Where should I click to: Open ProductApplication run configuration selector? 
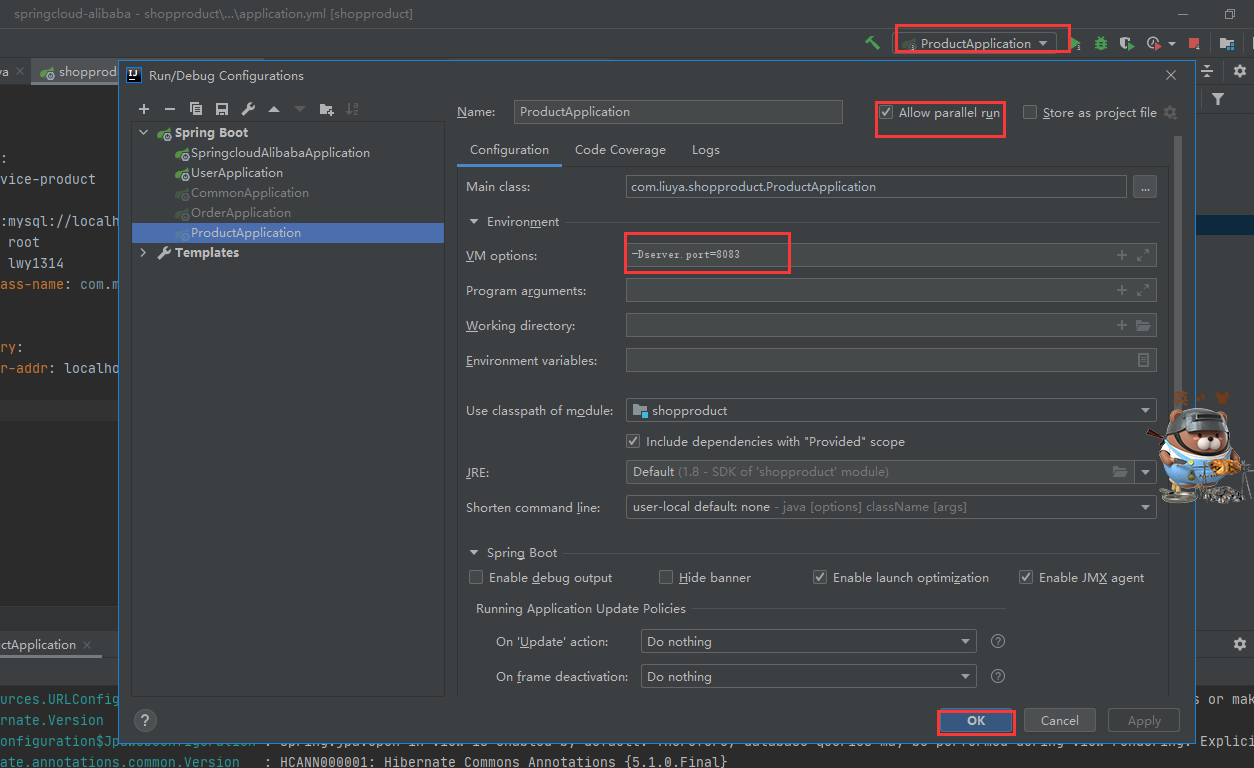click(976, 43)
